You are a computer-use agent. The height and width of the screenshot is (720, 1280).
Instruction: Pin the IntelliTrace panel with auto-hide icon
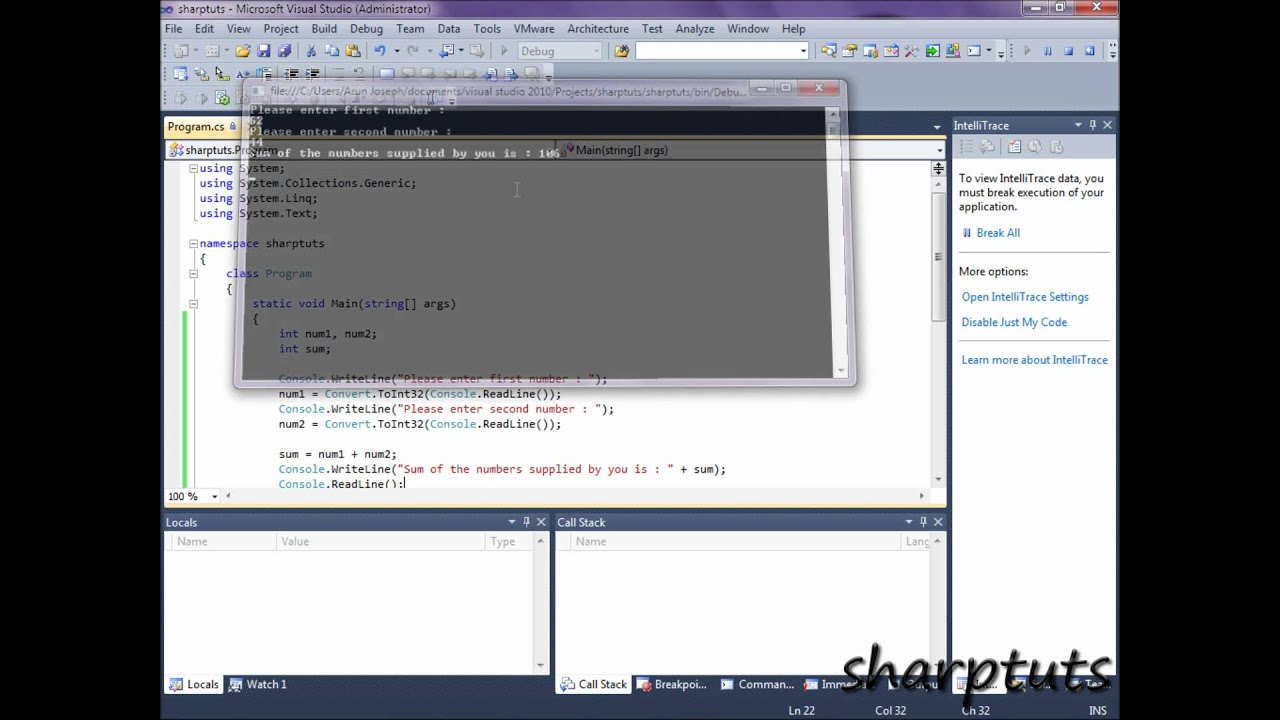tap(1092, 125)
